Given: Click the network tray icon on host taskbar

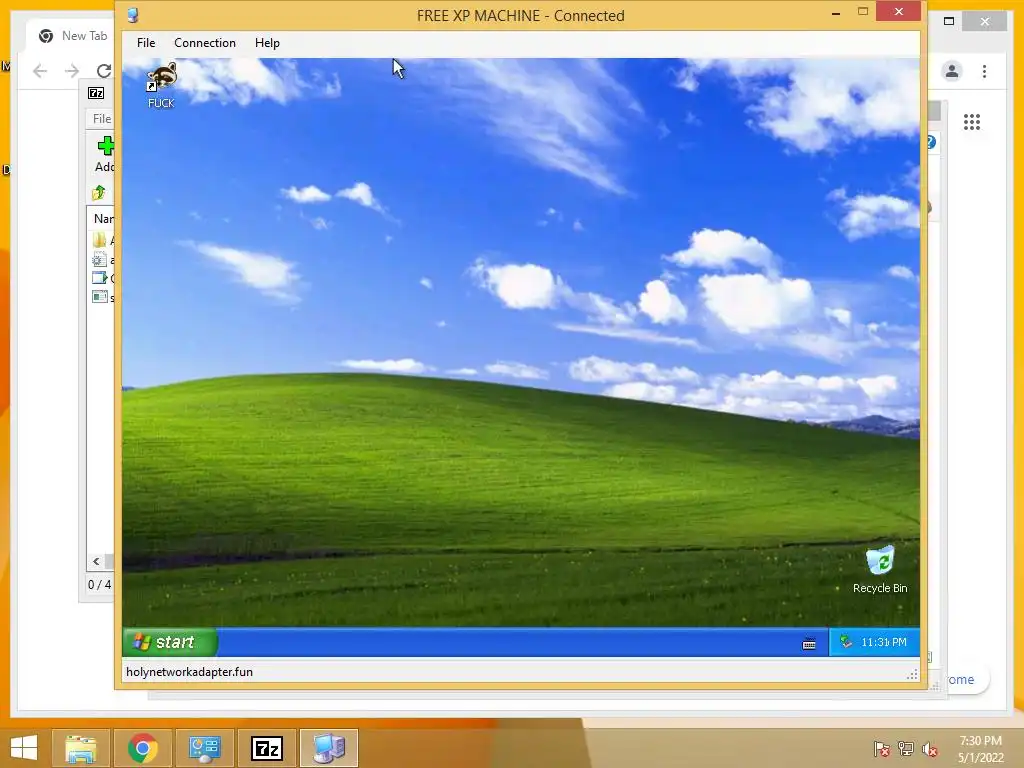Looking at the screenshot, I should tap(906, 748).
